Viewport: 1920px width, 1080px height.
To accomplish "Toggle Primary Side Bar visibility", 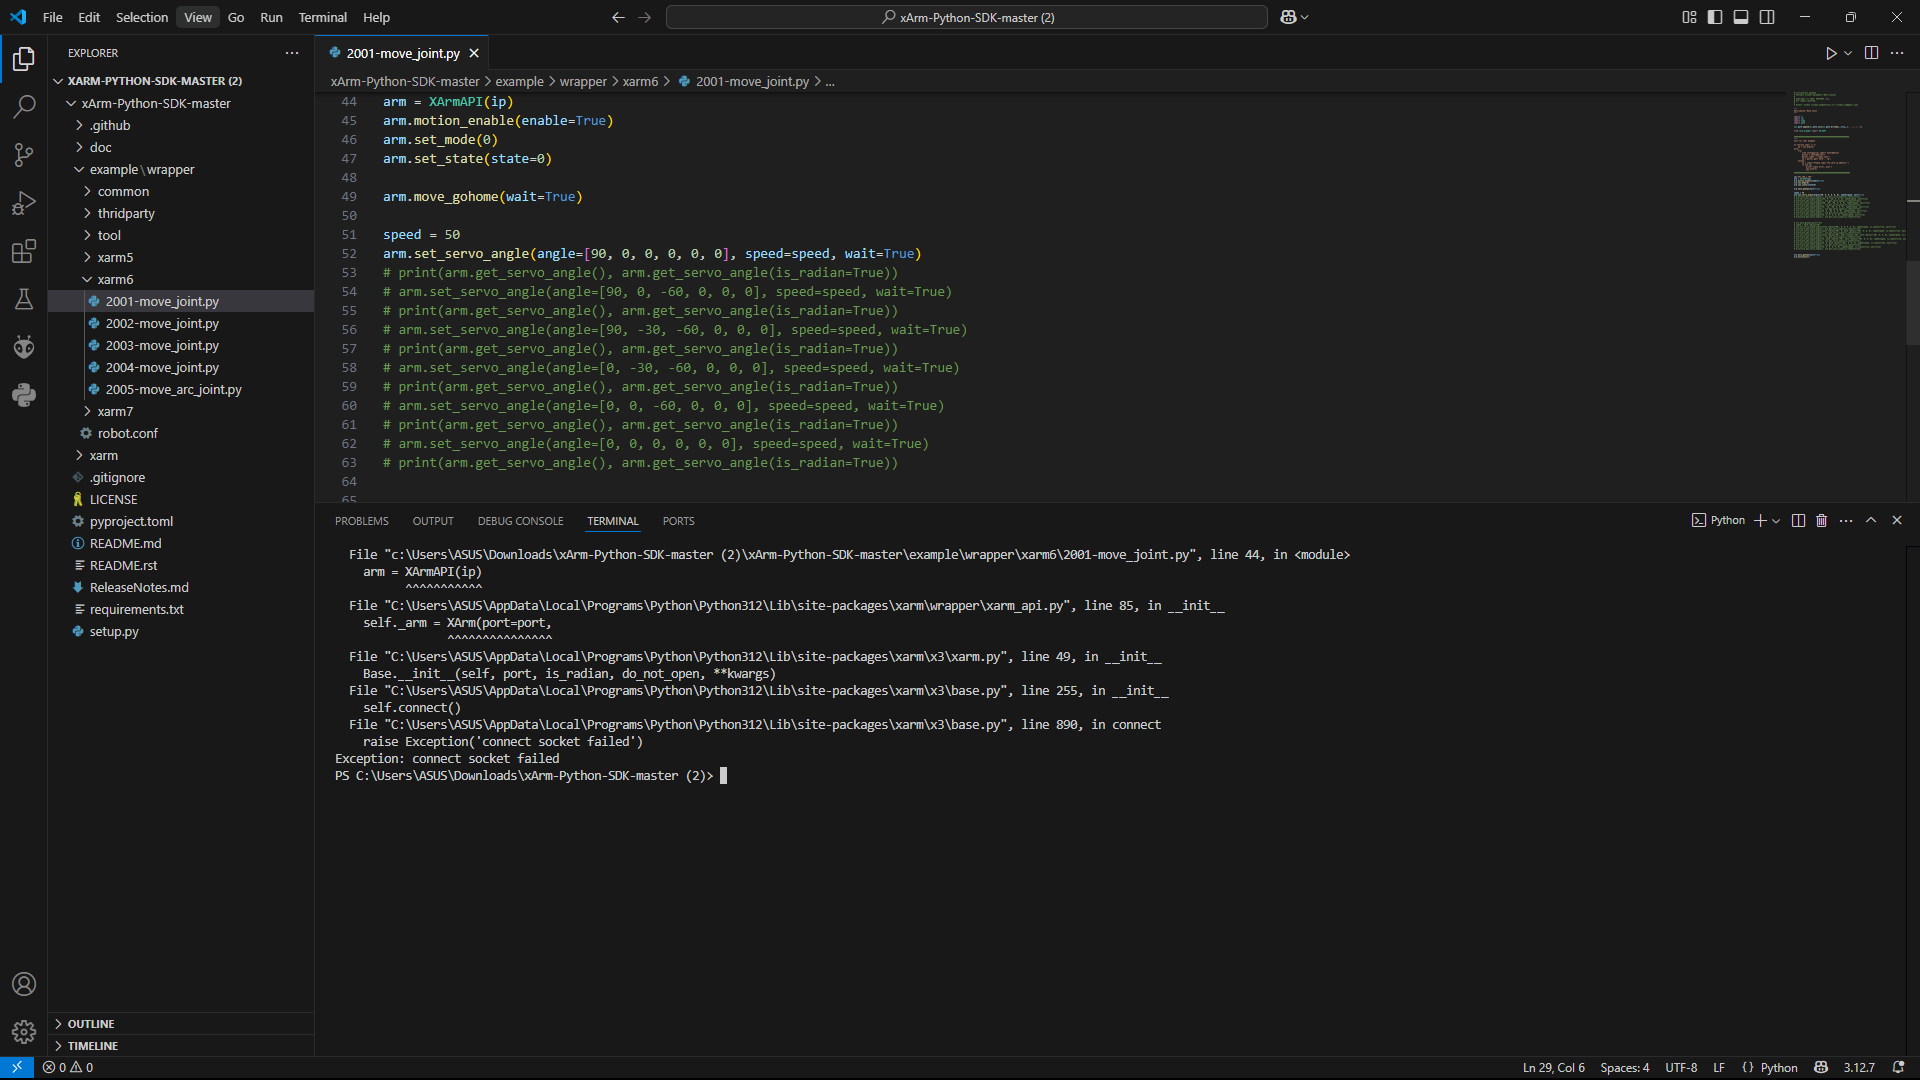I will 1715,17.
